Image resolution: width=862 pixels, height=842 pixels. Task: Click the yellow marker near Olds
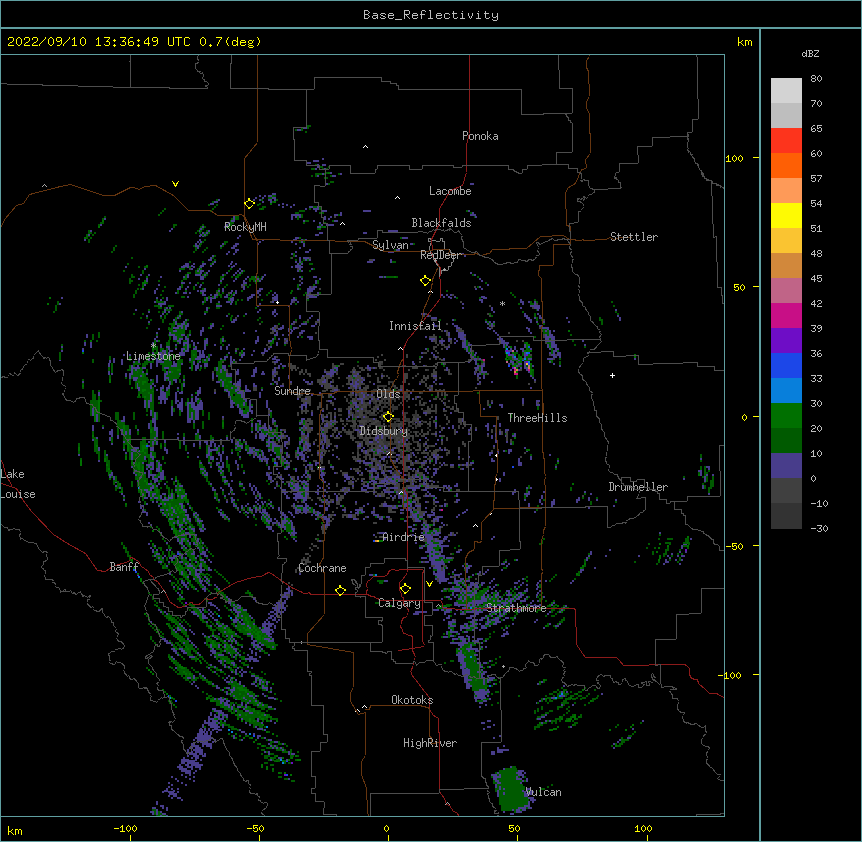(x=388, y=417)
